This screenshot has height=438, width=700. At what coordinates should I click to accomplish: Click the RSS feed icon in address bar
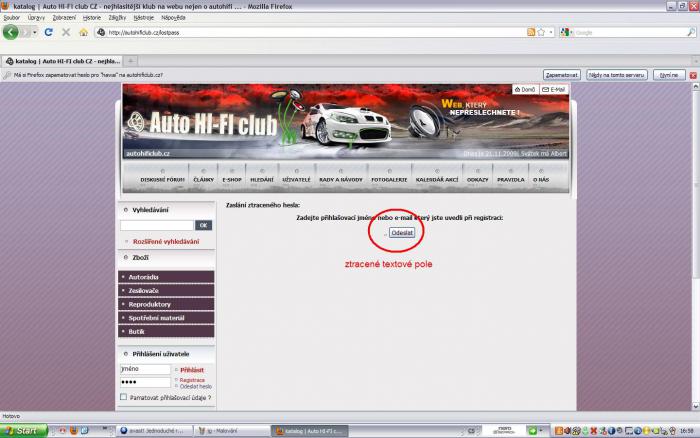click(531, 32)
